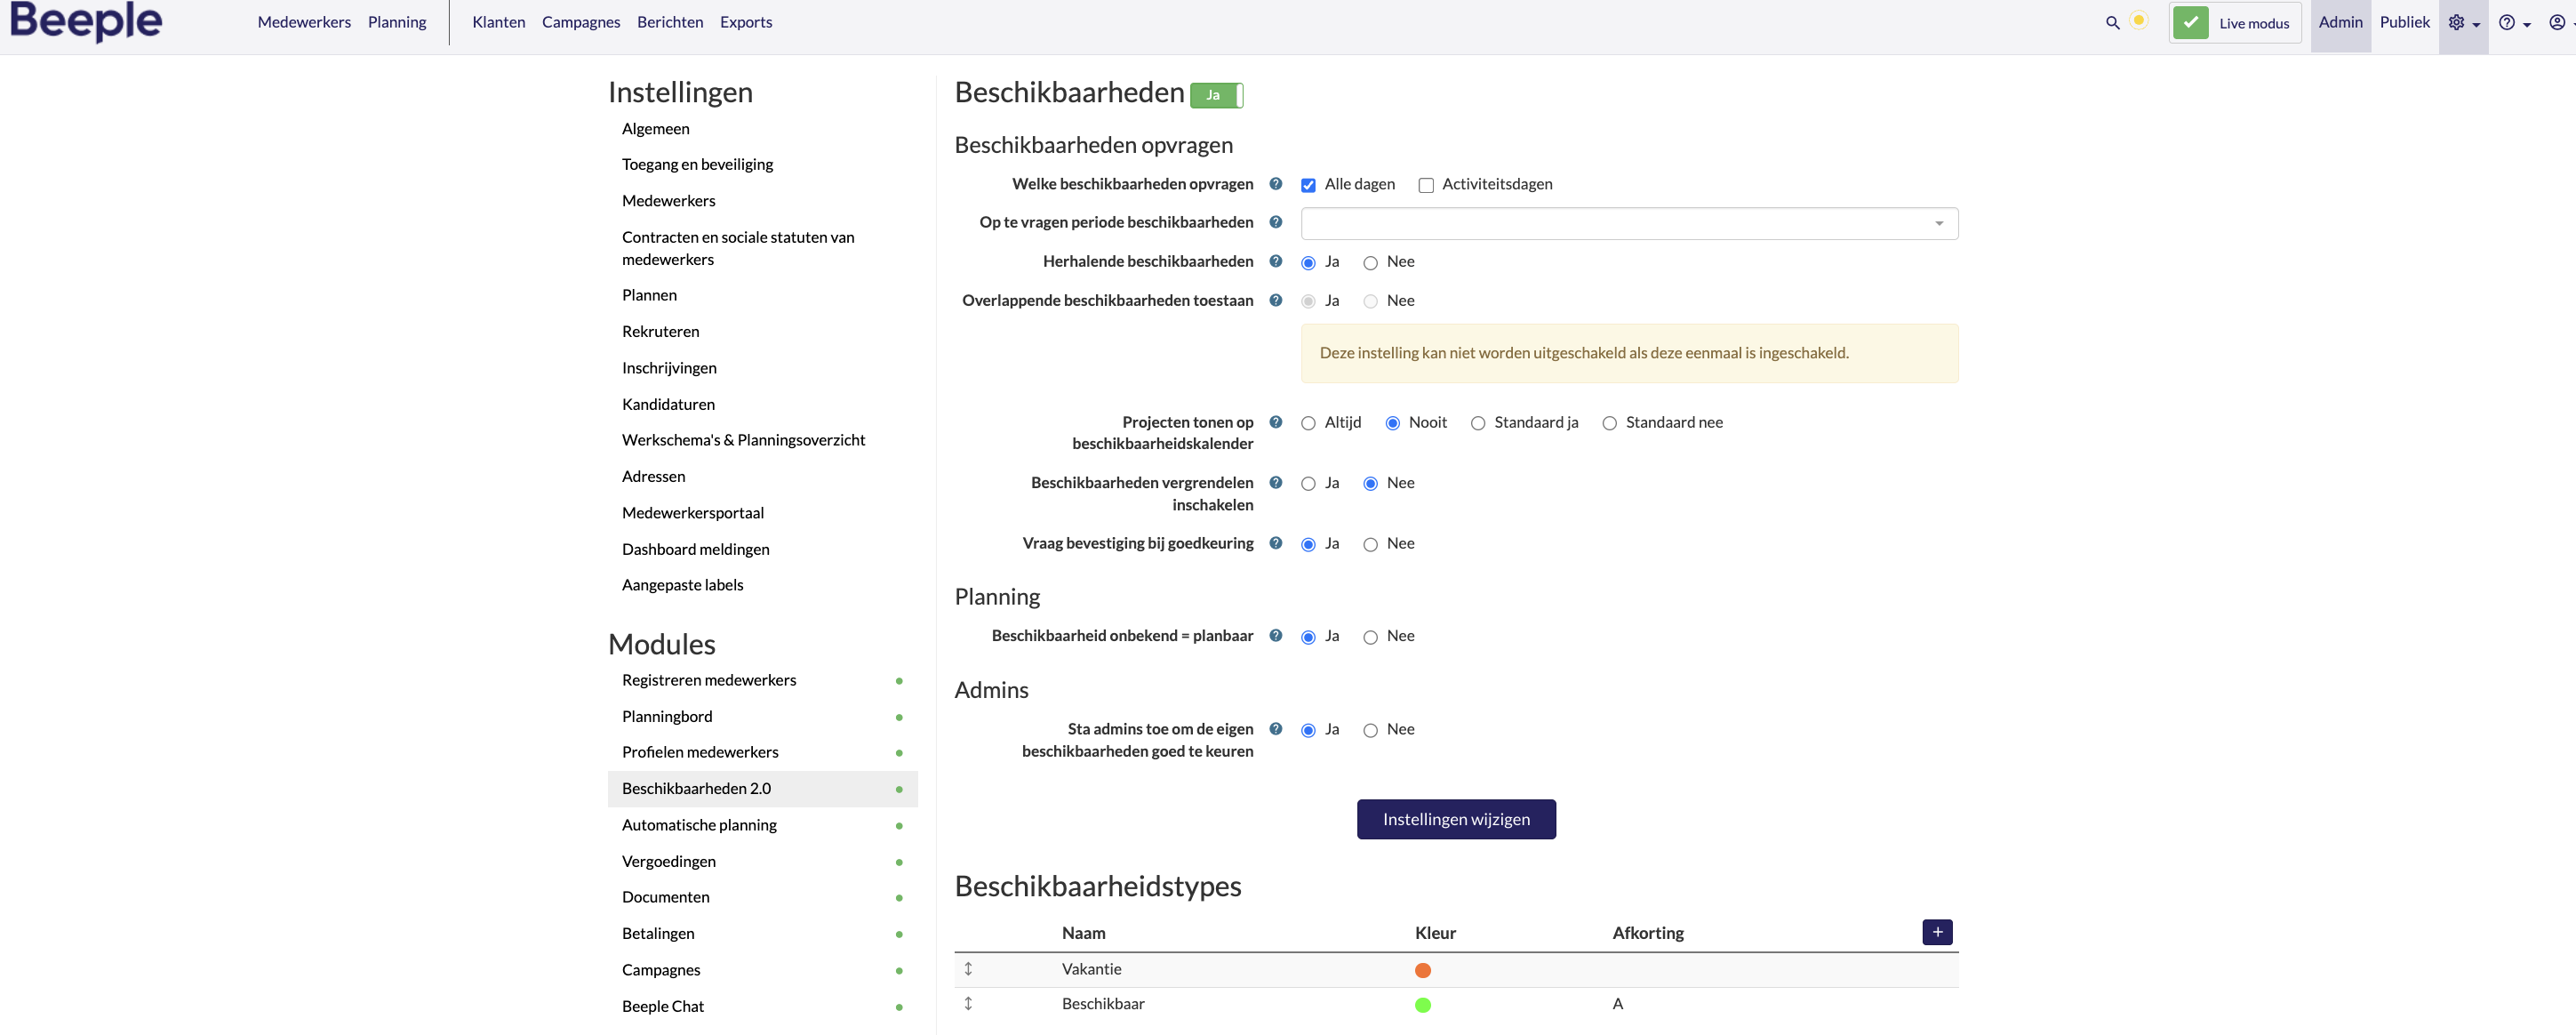This screenshot has height=1035, width=2576.
Task: Click the reorder handle for Vakantie row
Action: pyautogui.click(x=968, y=969)
